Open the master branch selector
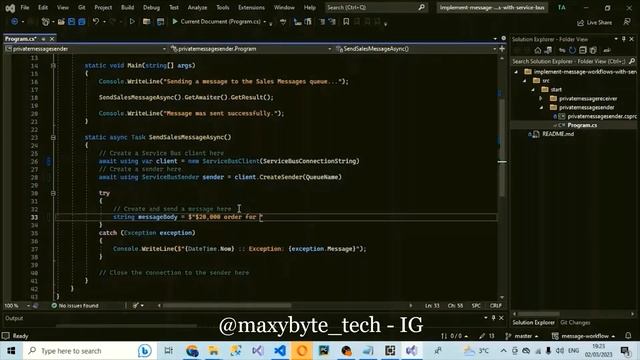The width and height of the screenshot is (640, 360). 522,336
